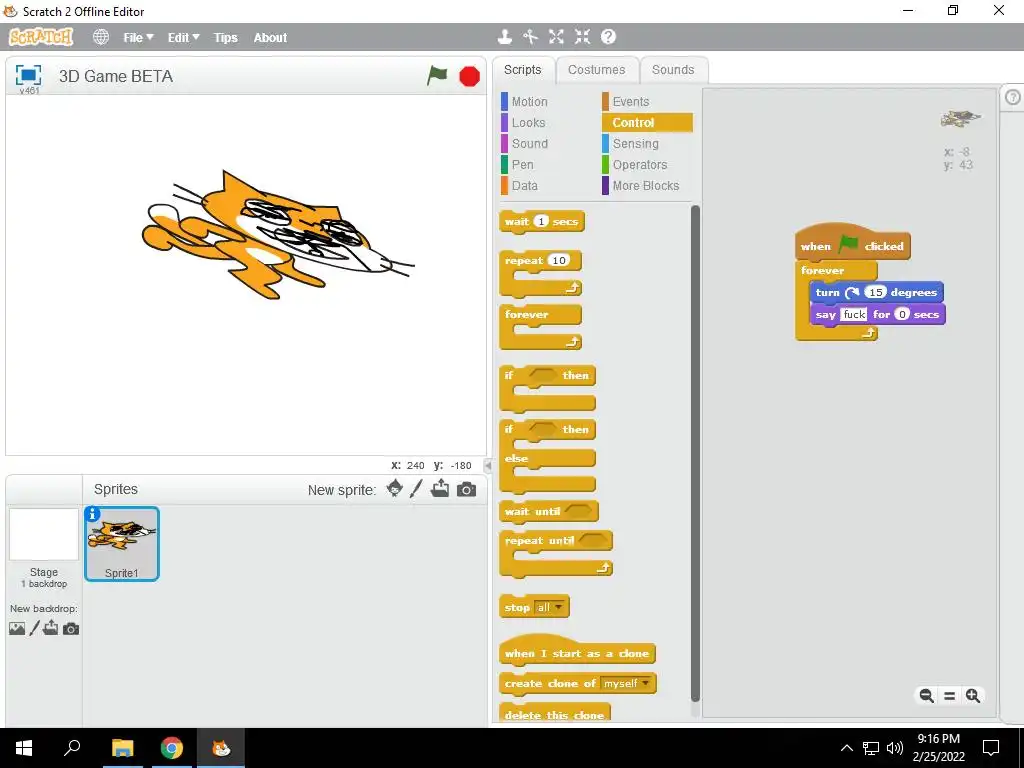Open the Edit menu
Screen dimensions: 1024x768
183,38
